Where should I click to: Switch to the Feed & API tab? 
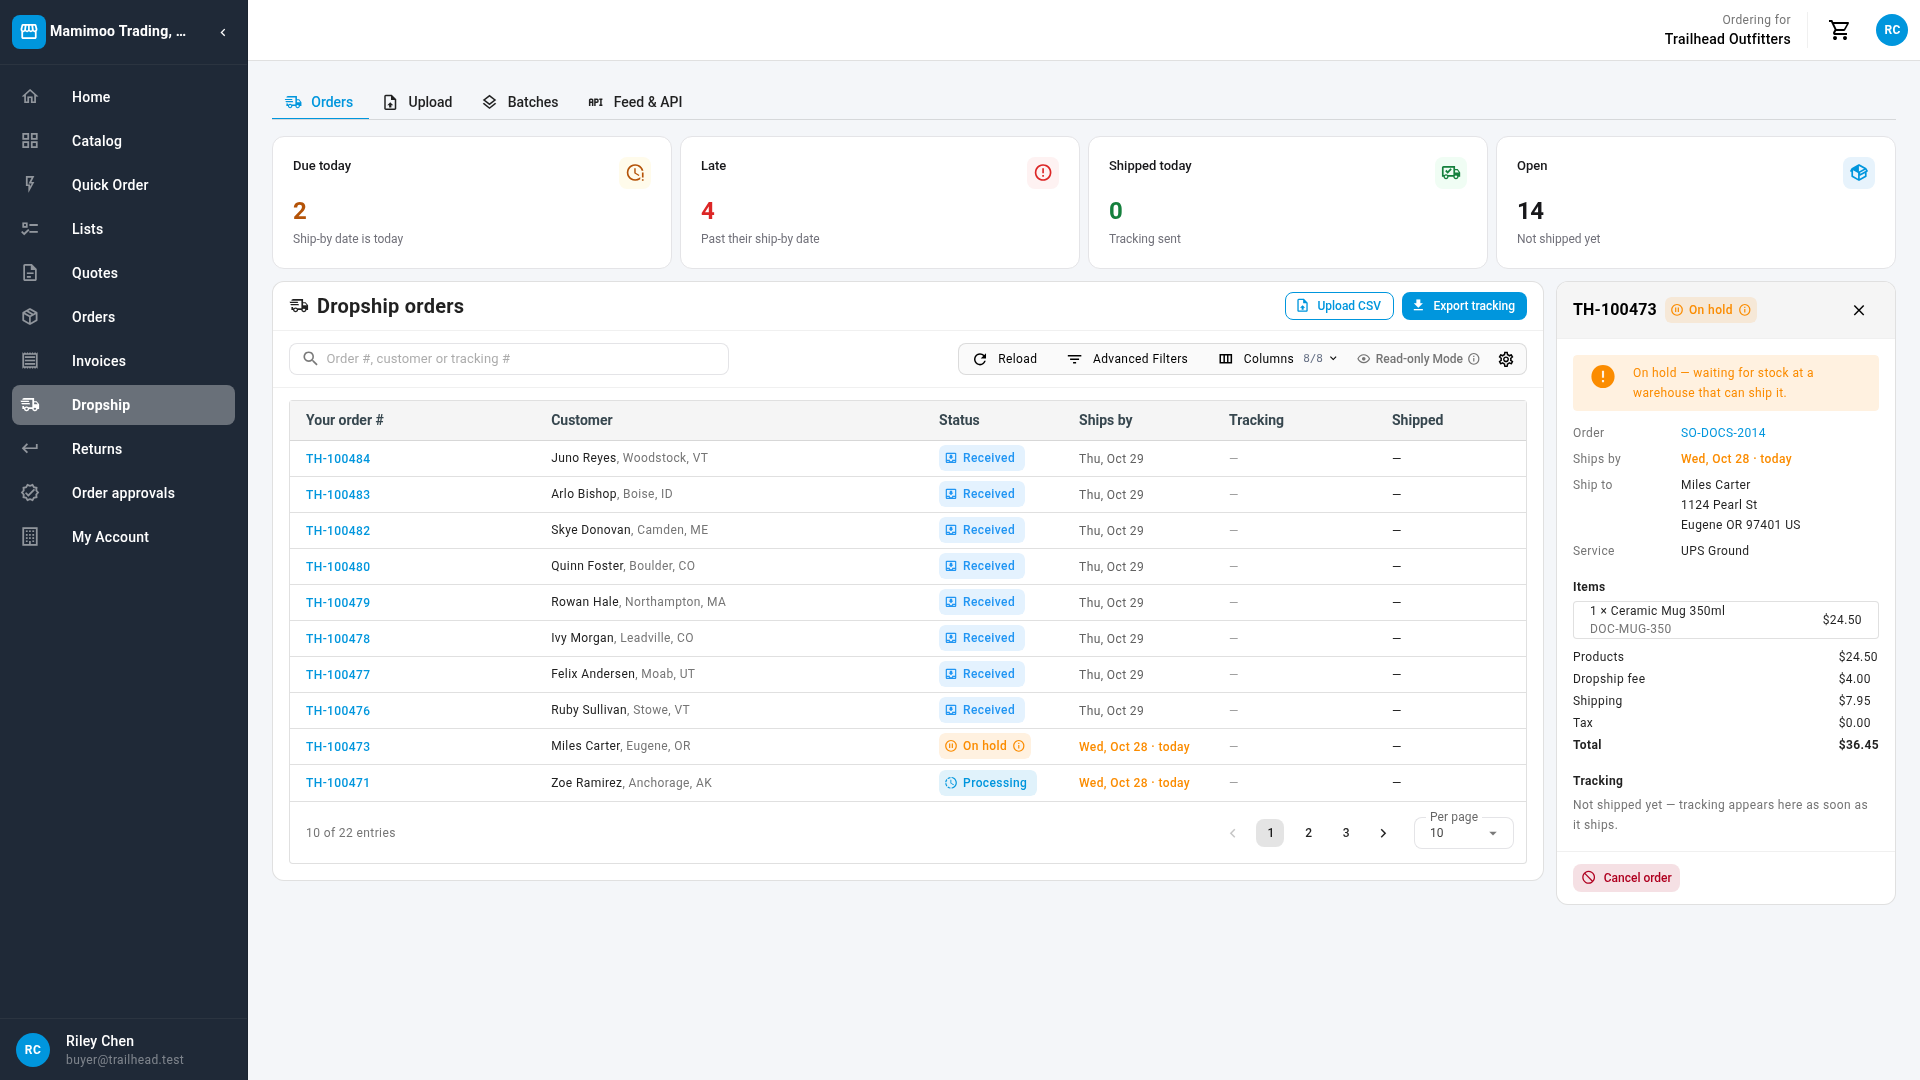[x=635, y=102]
